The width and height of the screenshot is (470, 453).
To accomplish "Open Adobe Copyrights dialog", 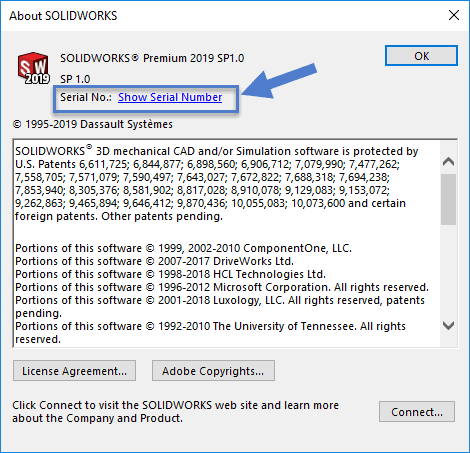I will pos(213,371).
